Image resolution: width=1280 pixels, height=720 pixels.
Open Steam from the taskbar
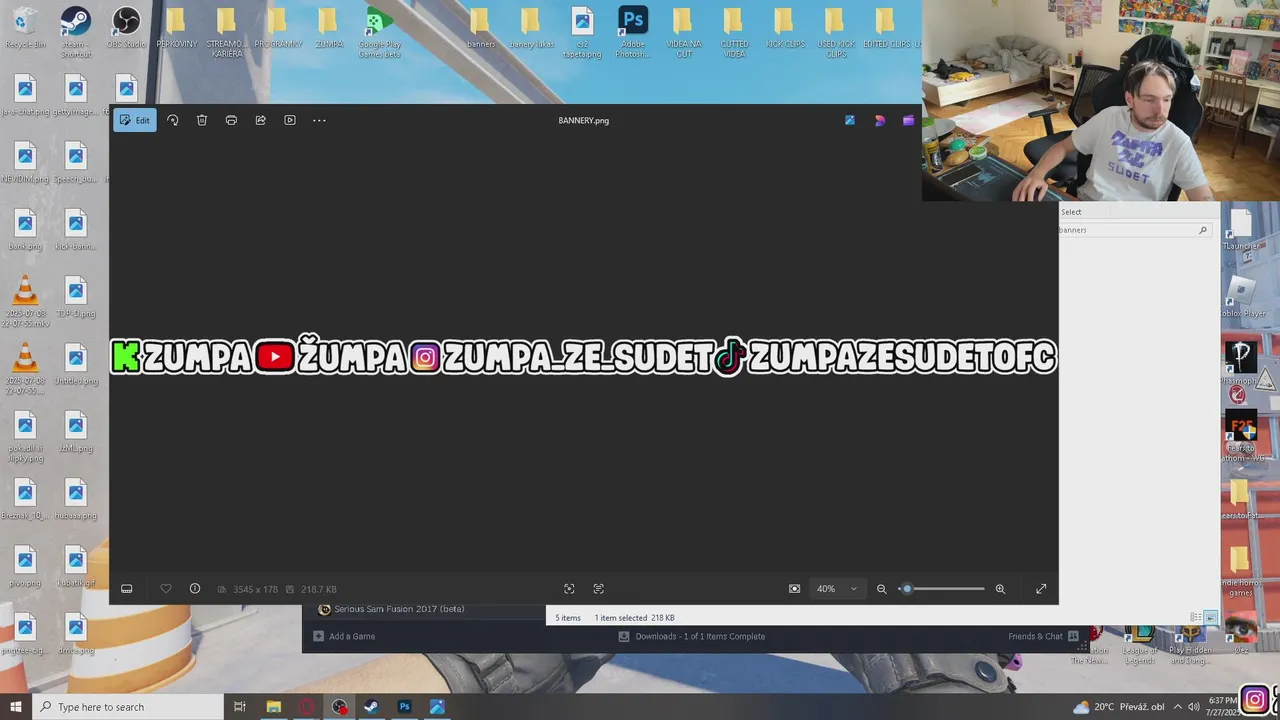point(371,707)
